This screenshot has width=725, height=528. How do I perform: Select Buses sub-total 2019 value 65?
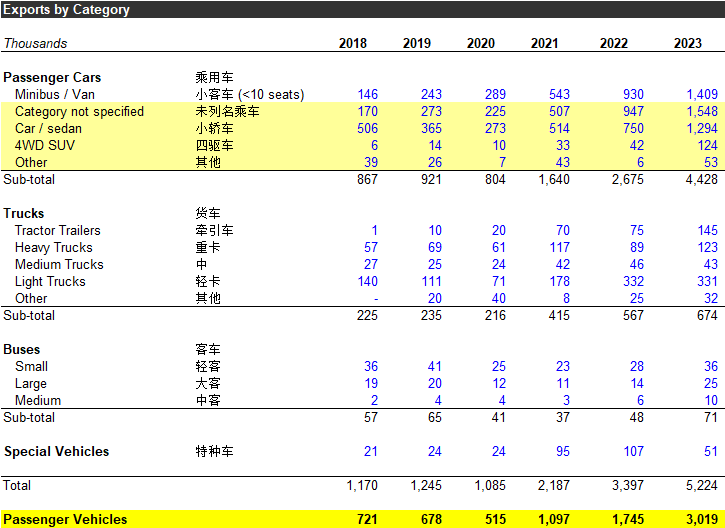(434, 417)
